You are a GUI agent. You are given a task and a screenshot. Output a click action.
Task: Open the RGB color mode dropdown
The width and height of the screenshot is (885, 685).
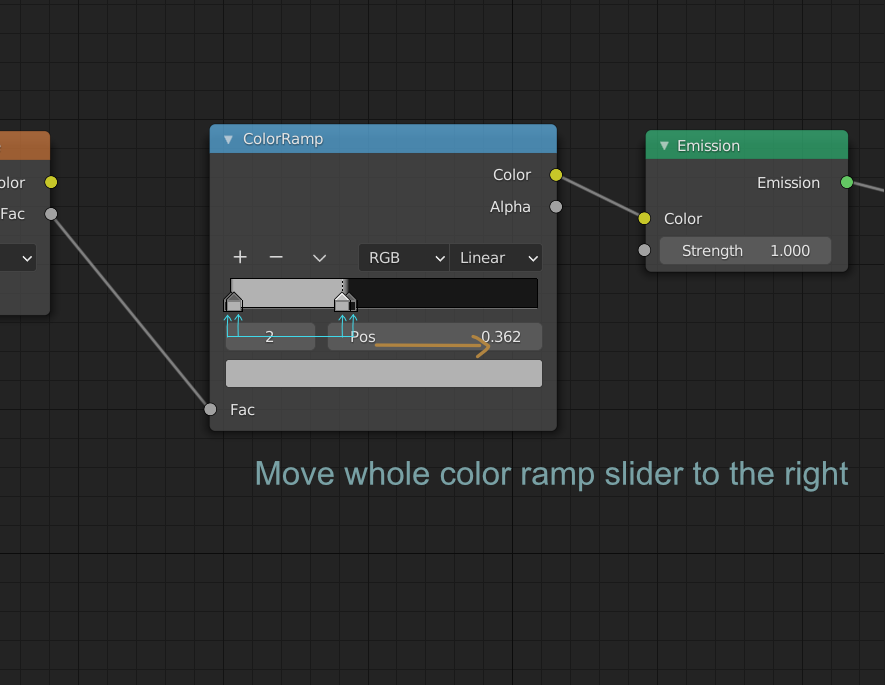coord(404,258)
